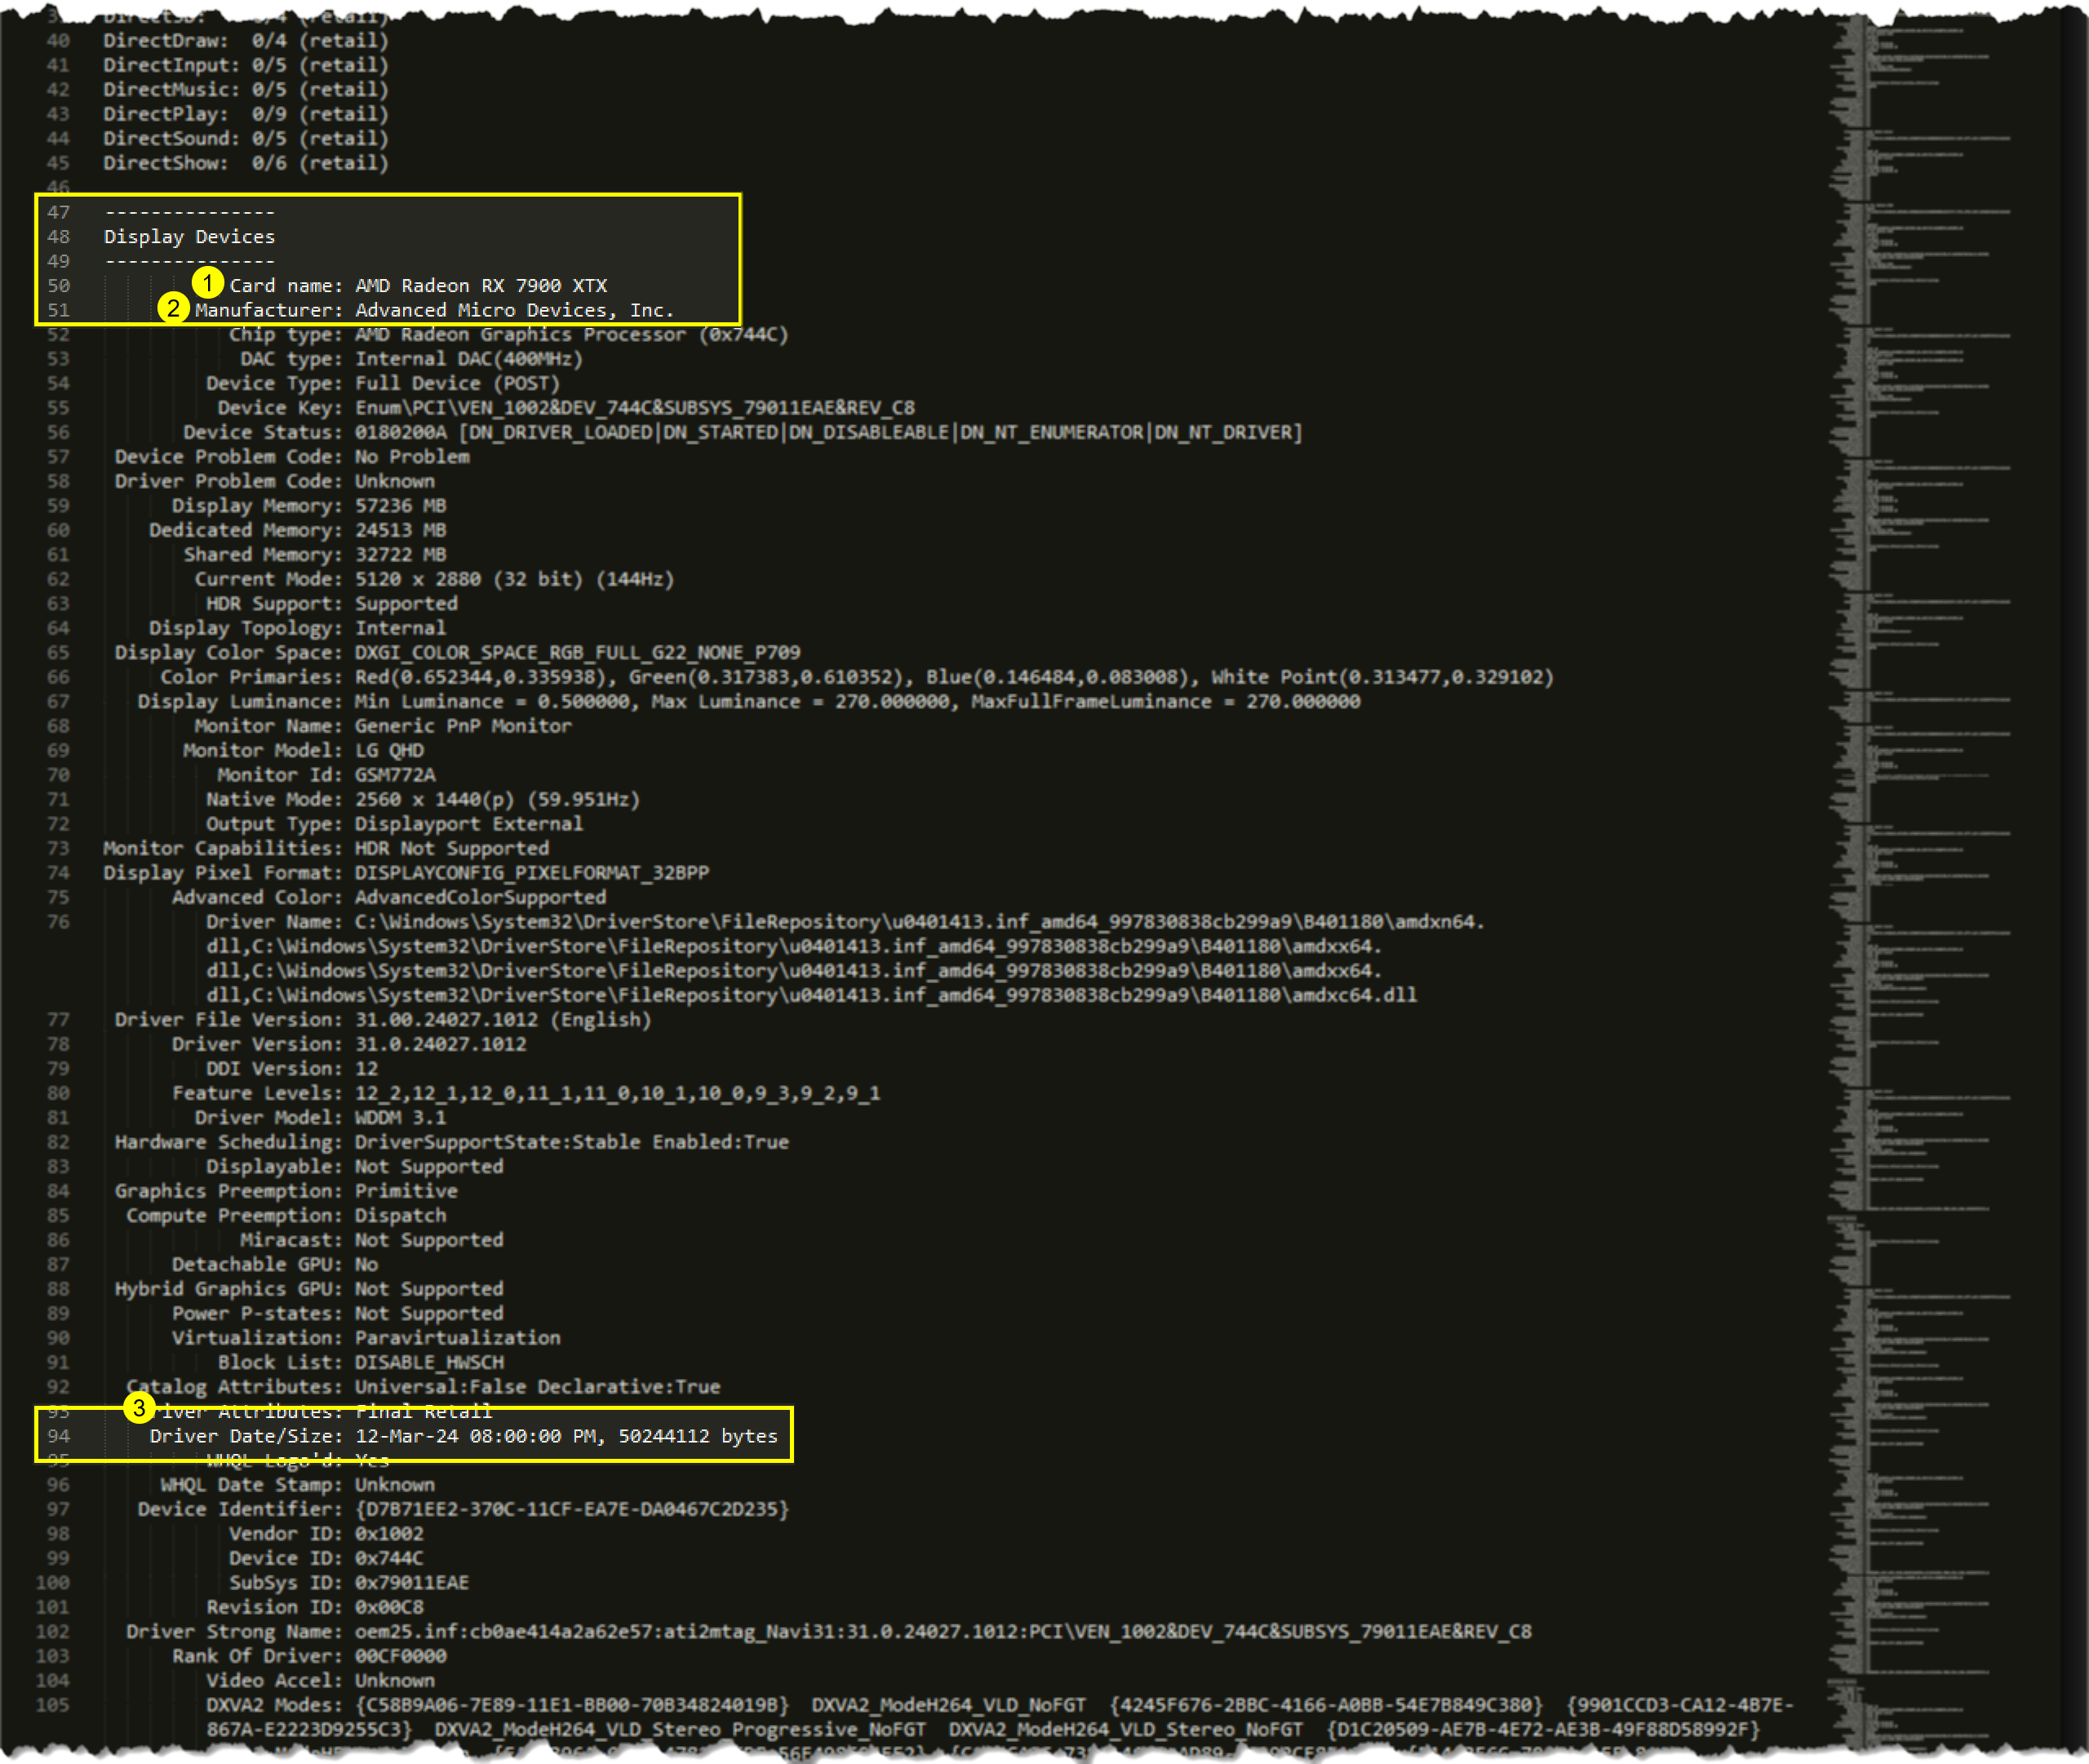Click the 'Display Devices' heading line
The image size is (2089, 1764).
[189, 237]
